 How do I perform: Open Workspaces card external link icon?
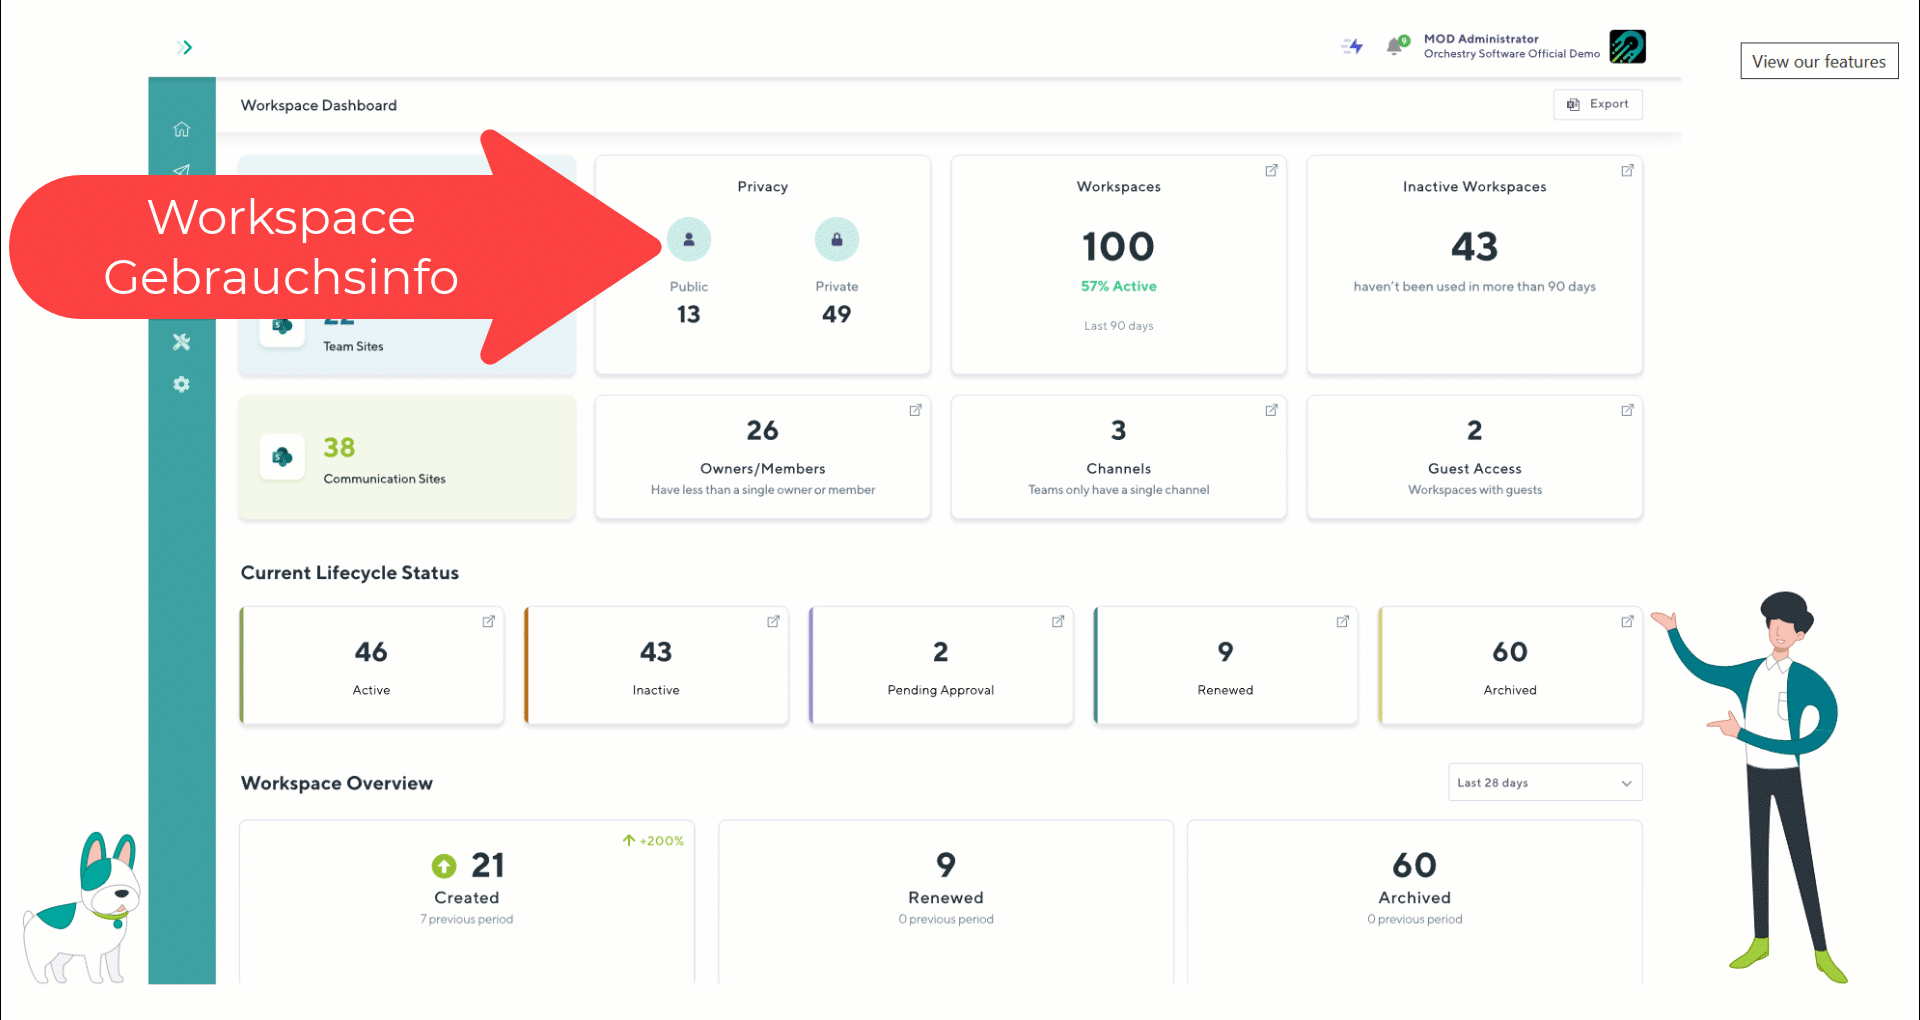(1271, 171)
